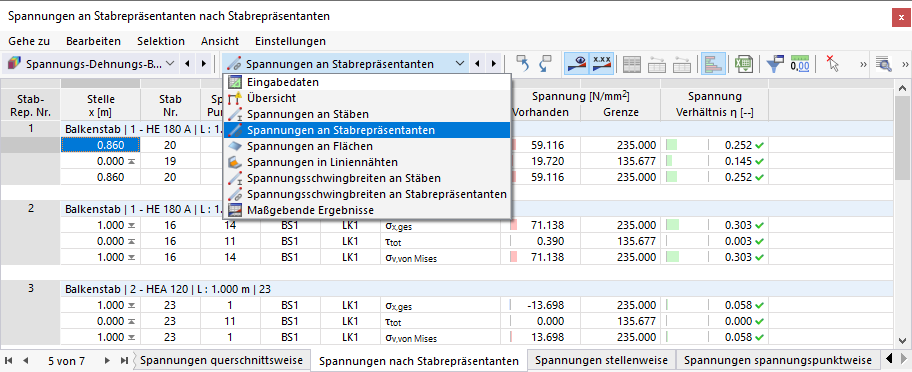912x372 pixels.
Task: Expand the far-right toolbar overflow chevron
Action: [x=905, y=64]
